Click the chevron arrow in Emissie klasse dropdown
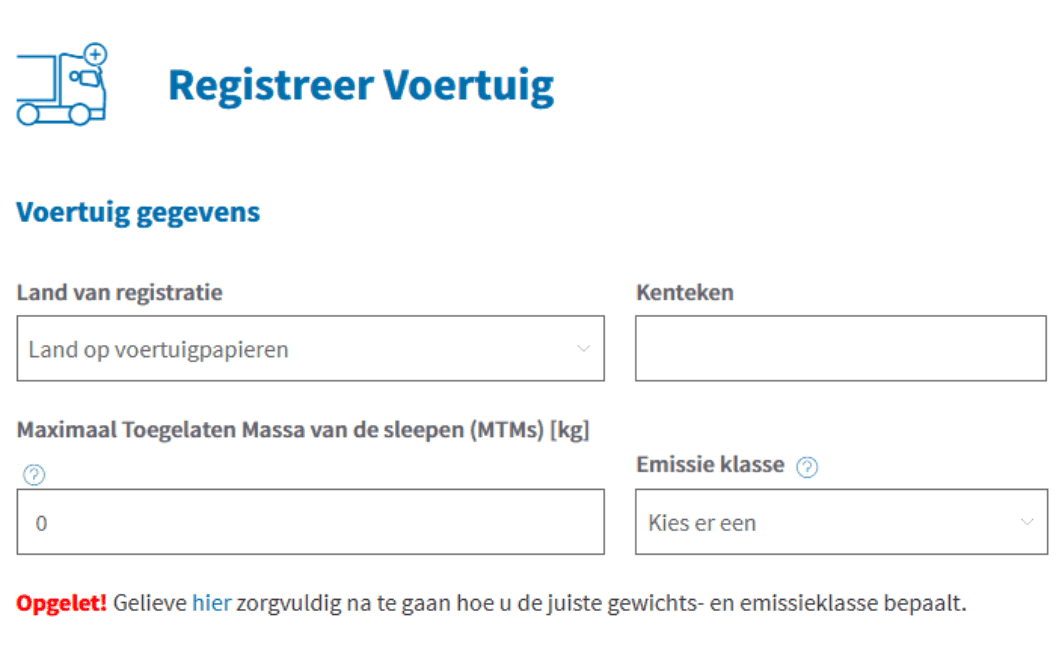Screen dimensions: 1056x663 (x=1027, y=522)
